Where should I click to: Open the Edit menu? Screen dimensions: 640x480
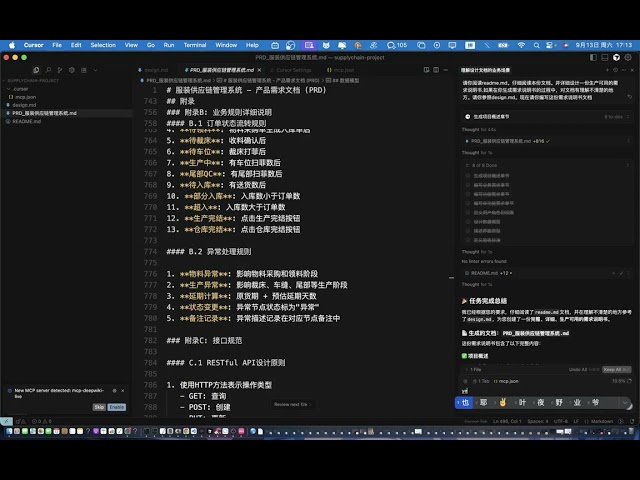(x=76, y=45)
